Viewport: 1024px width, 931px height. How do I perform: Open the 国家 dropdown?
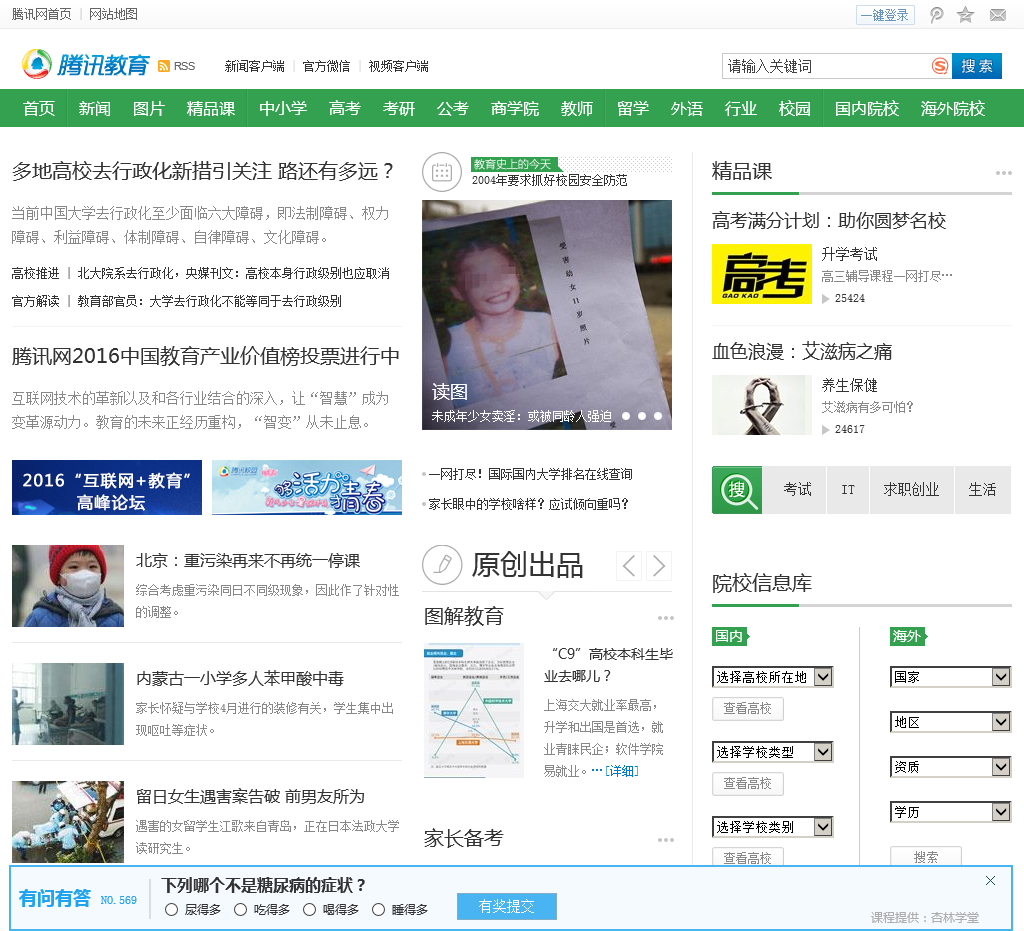950,677
